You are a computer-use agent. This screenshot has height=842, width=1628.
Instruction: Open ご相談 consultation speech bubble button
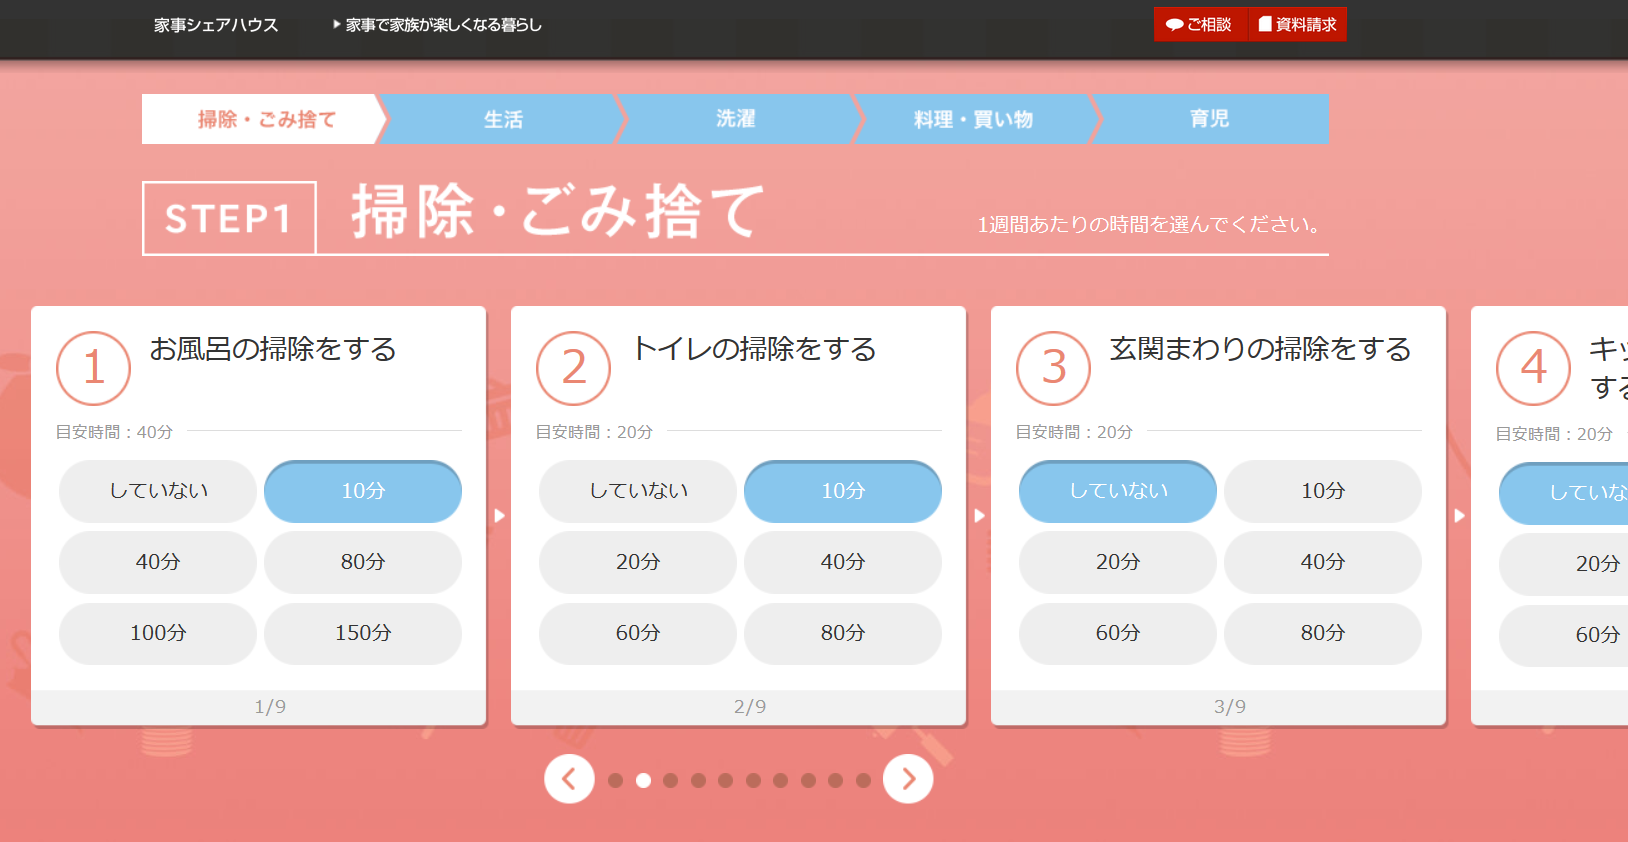tap(1200, 24)
